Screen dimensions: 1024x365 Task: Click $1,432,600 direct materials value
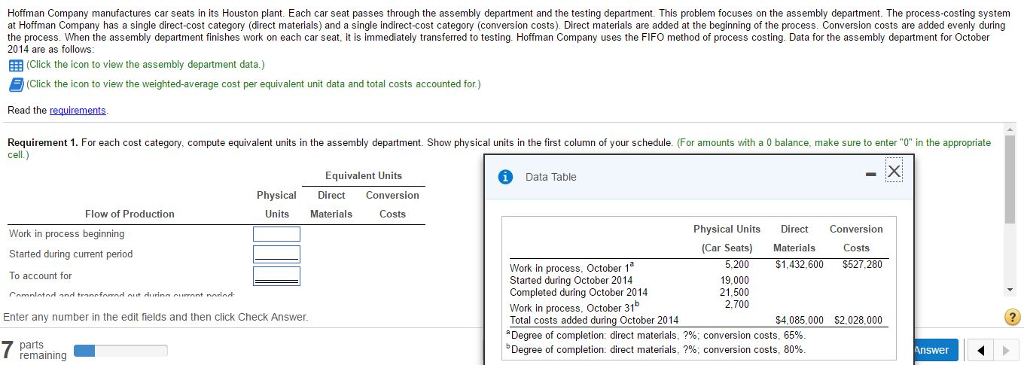(x=799, y=264)
